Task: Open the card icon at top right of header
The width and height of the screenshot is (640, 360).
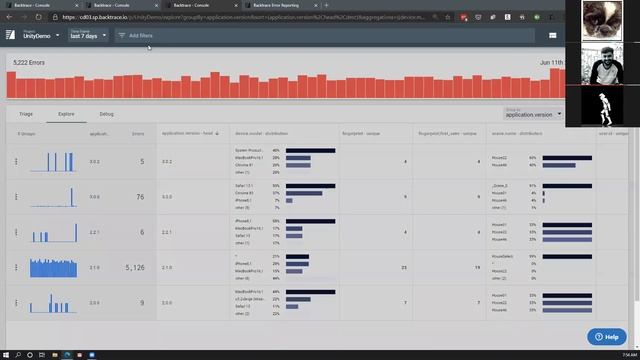Action: click(x=553, y=36)
